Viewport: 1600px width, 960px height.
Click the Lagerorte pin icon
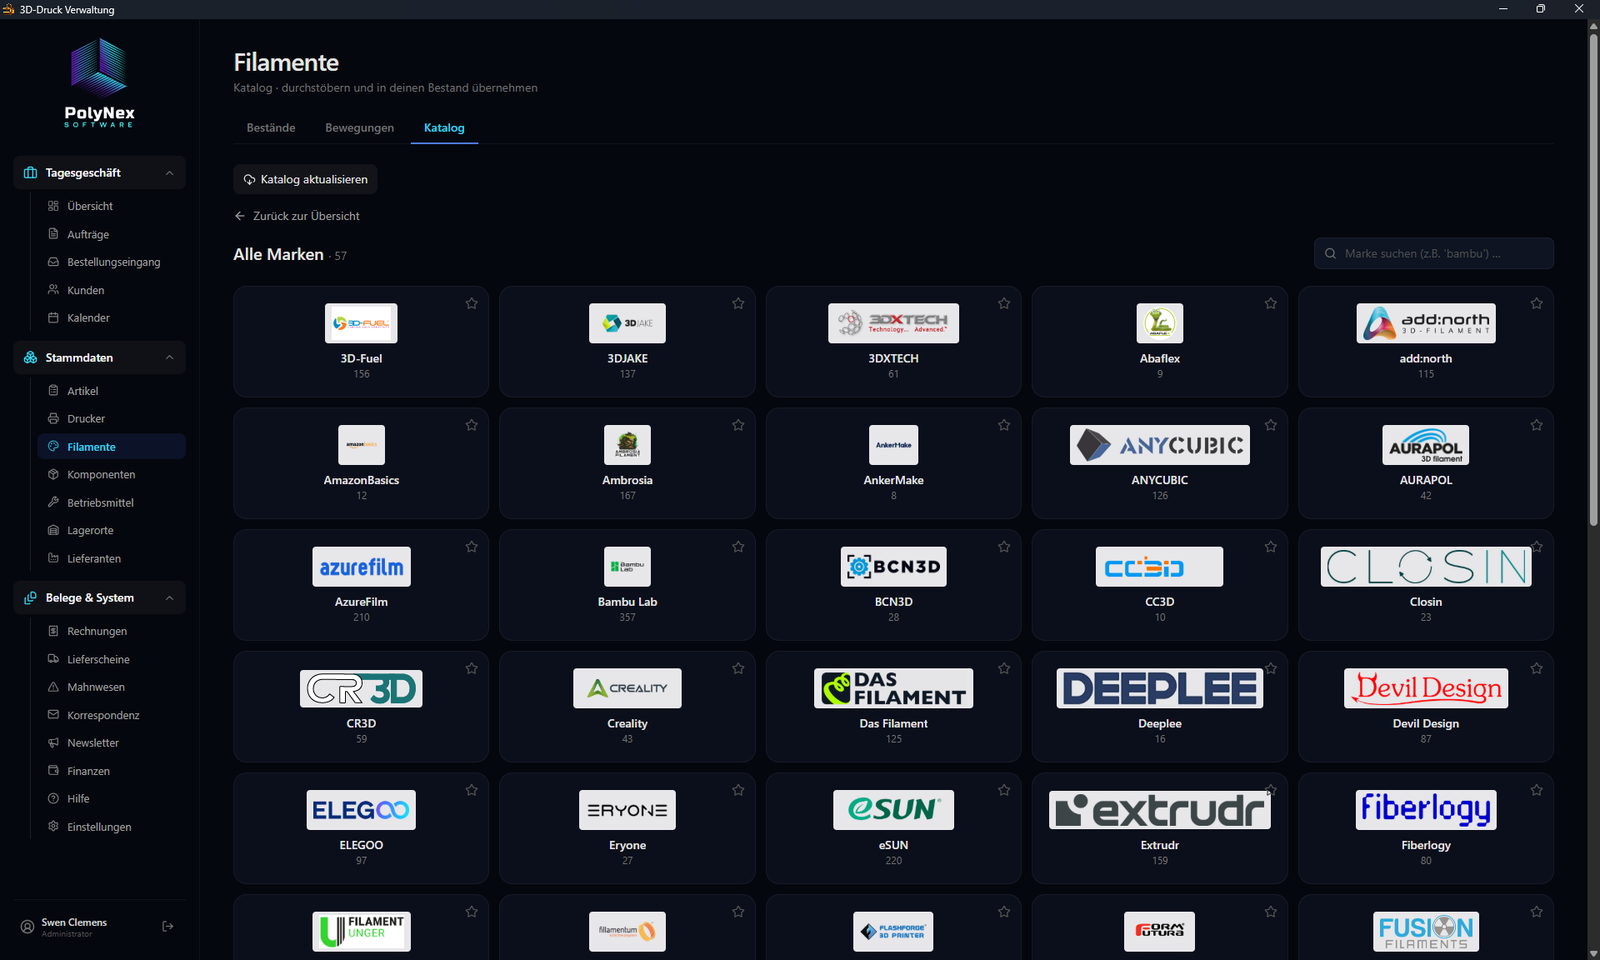click(53, 531)
